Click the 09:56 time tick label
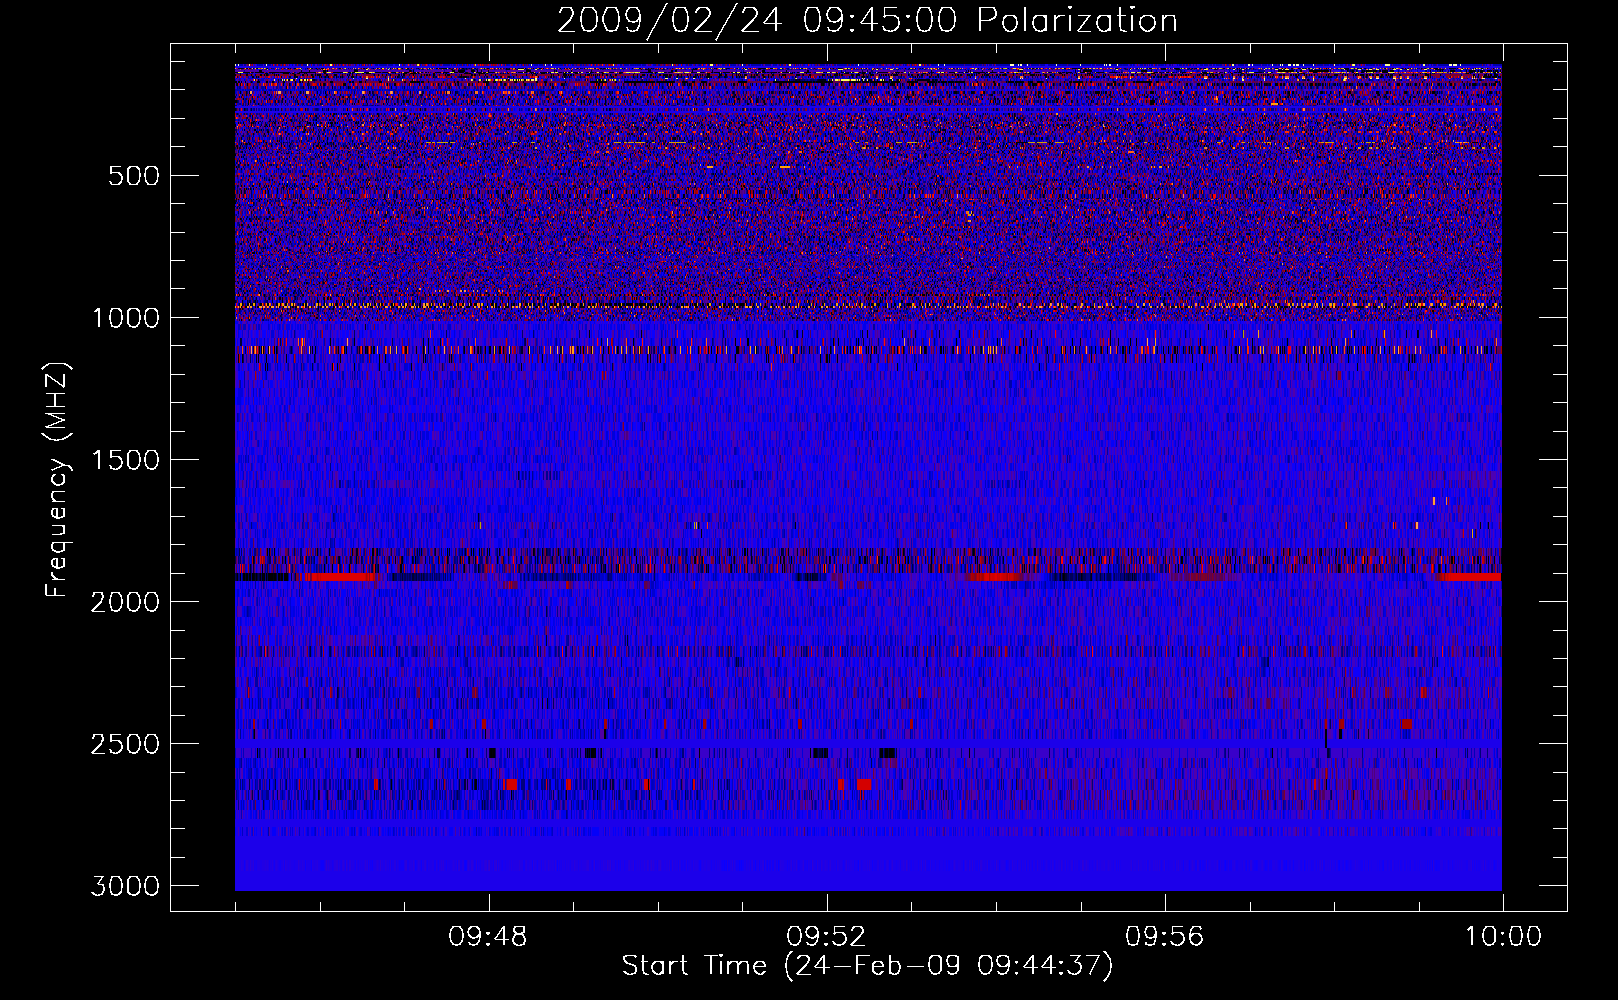 1165,937
